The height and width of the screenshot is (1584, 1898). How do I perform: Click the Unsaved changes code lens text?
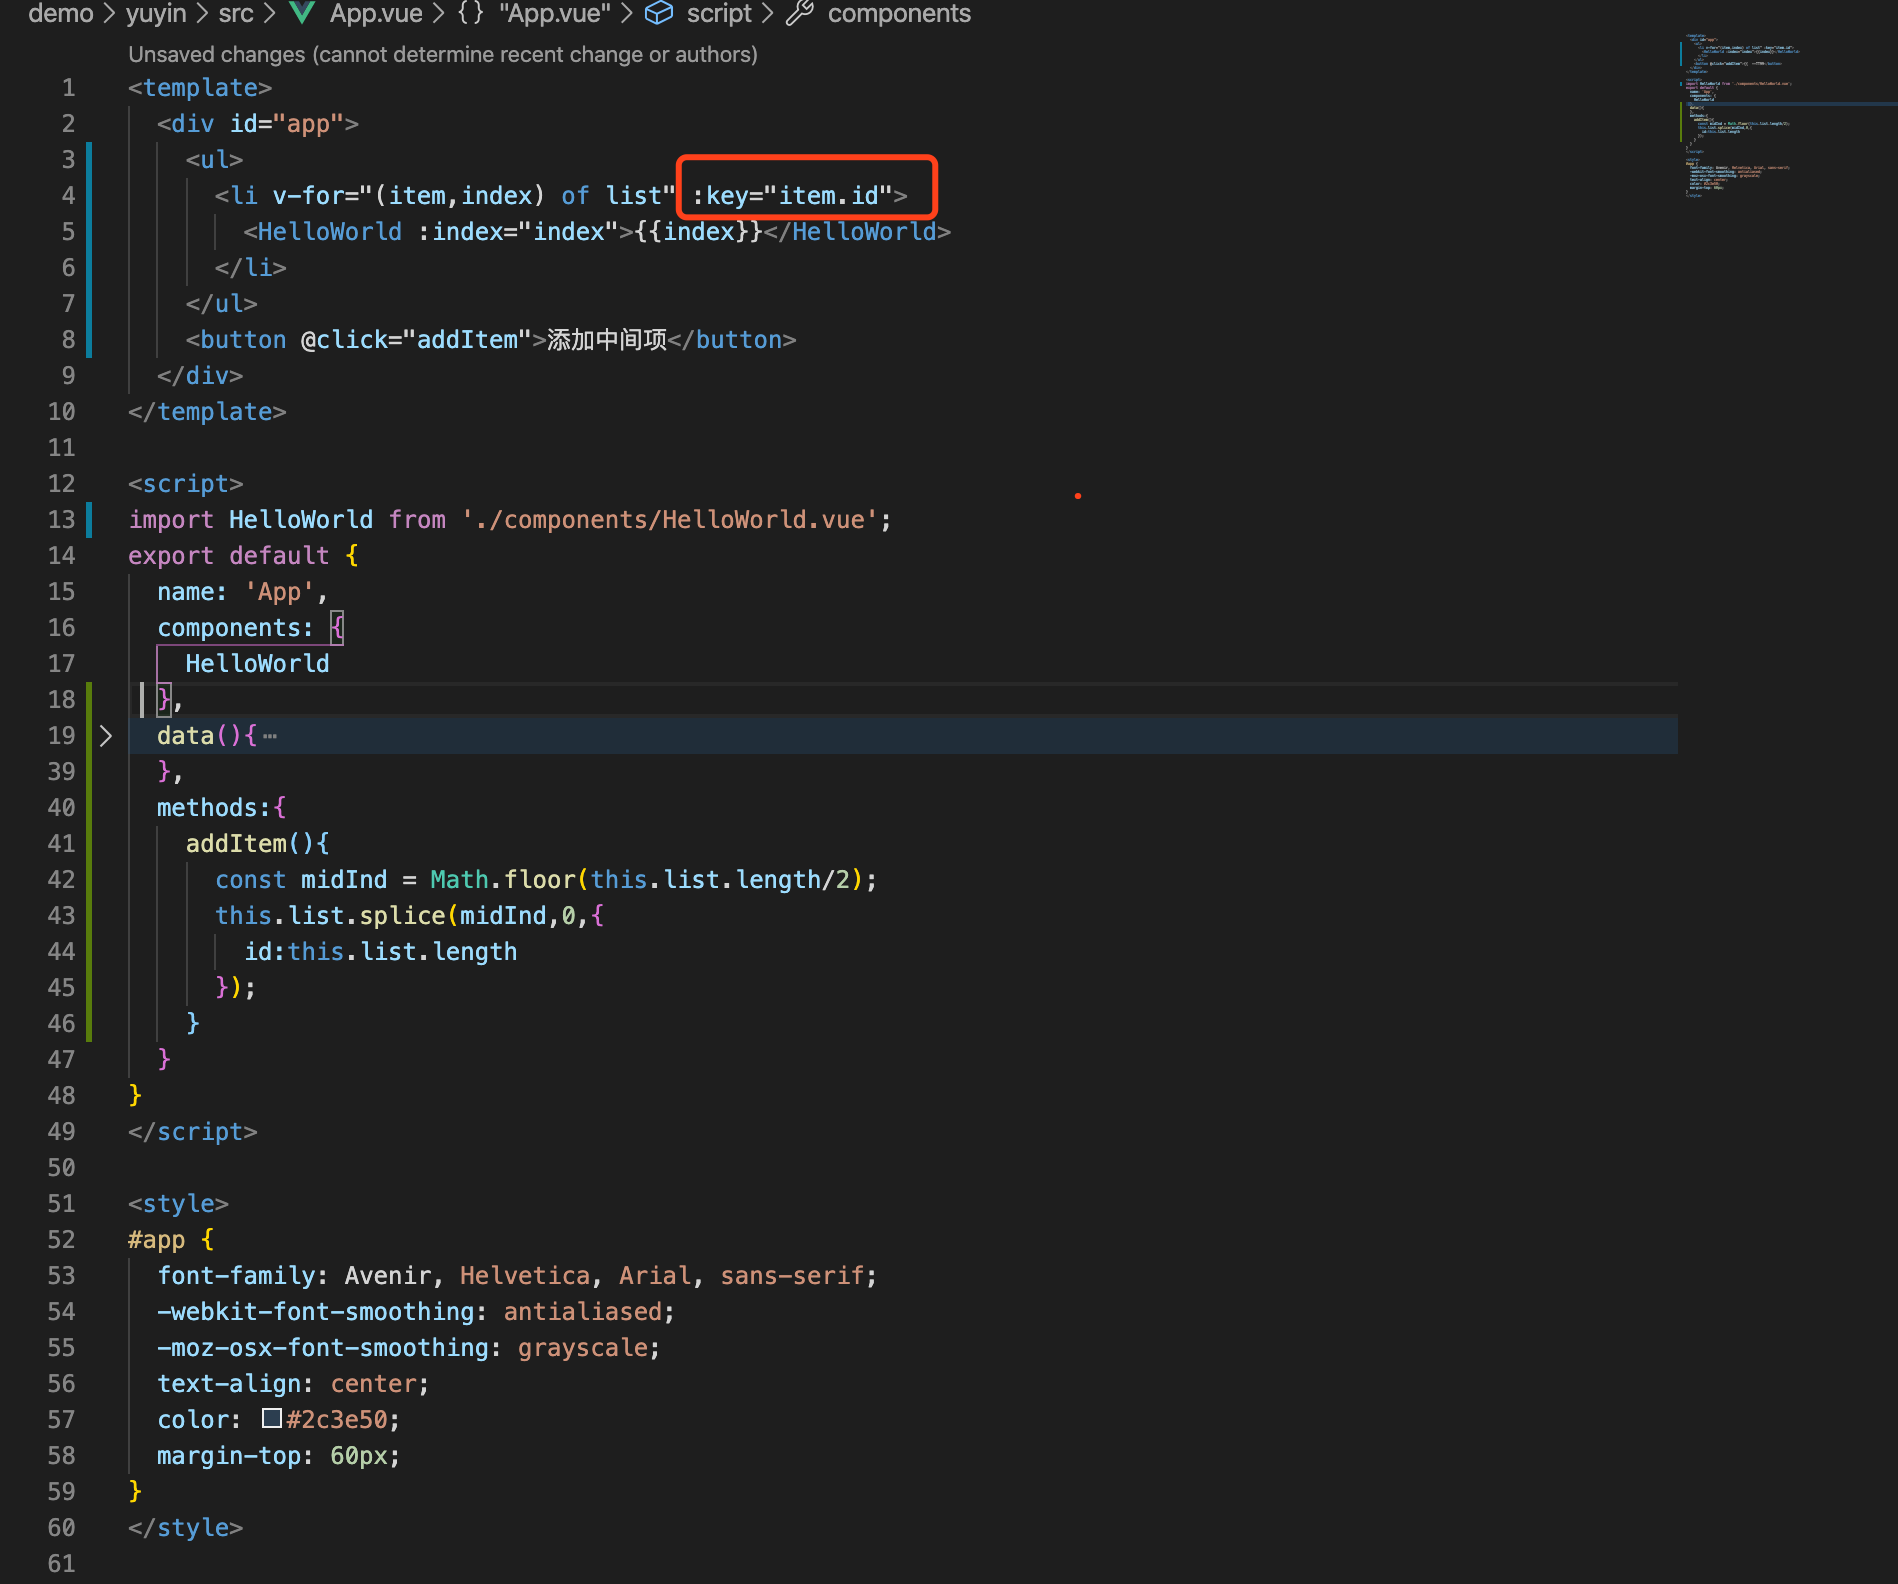(x=443, y=54)
